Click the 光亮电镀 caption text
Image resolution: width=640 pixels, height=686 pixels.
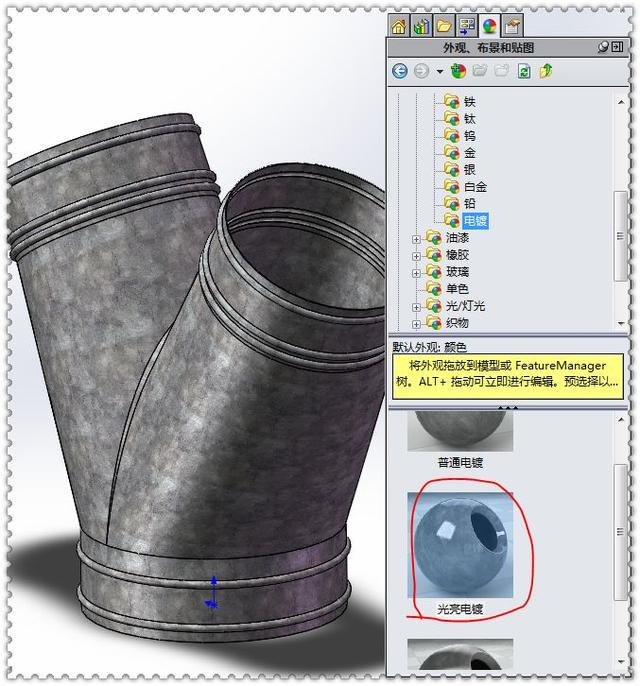460,609
